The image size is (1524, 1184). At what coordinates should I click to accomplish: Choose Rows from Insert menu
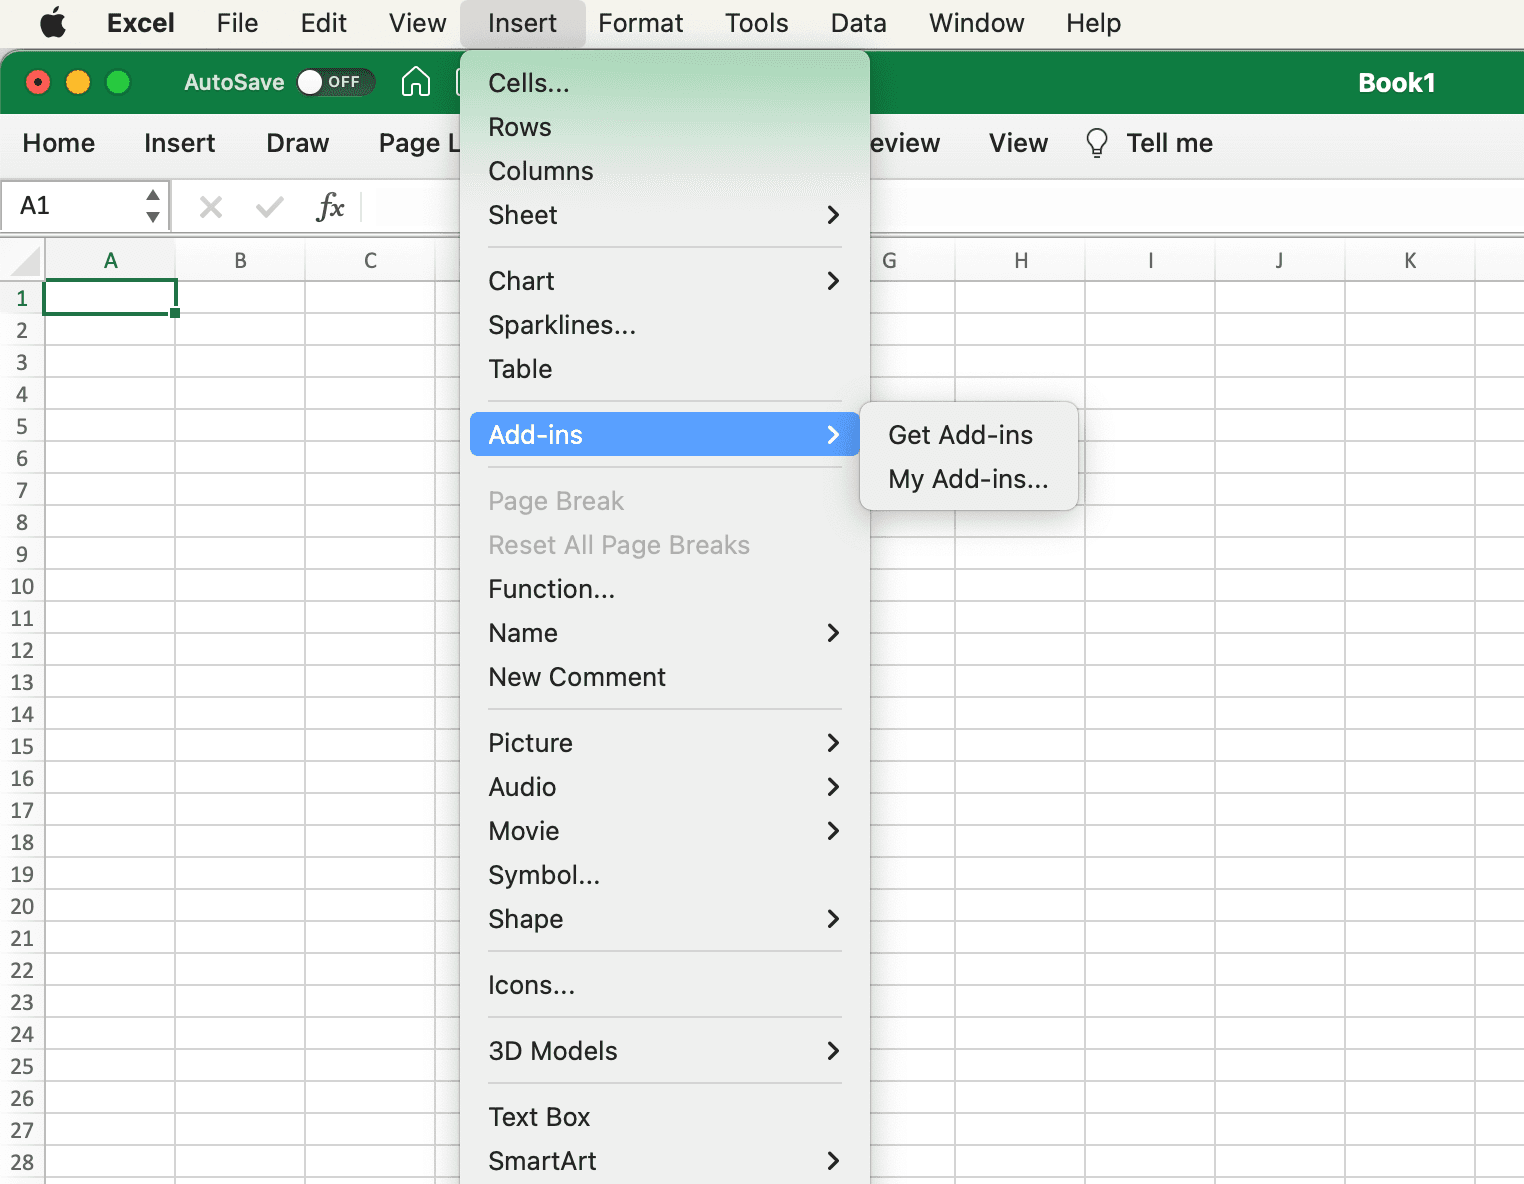(x=665, y=127)
